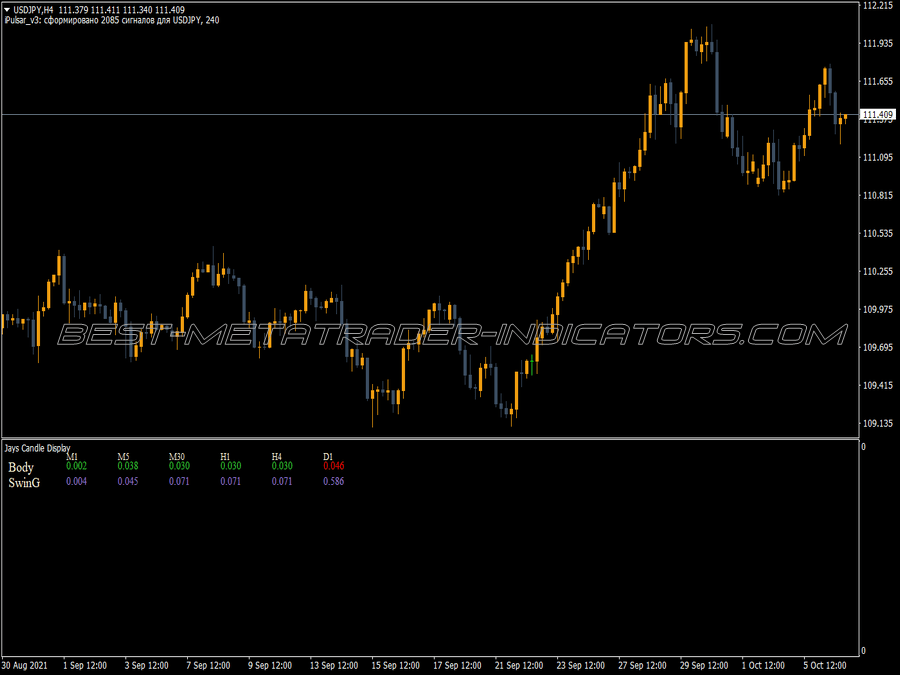Click the M30 timeframe header

click(176, 455)
